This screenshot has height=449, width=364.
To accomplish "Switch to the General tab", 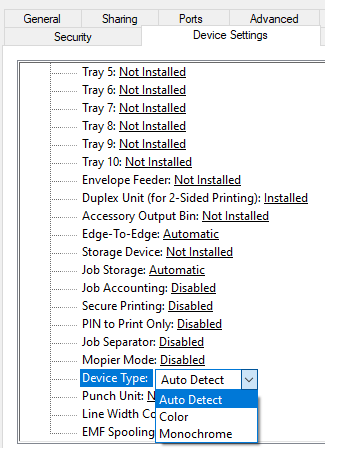I will [x=42, y=19].
